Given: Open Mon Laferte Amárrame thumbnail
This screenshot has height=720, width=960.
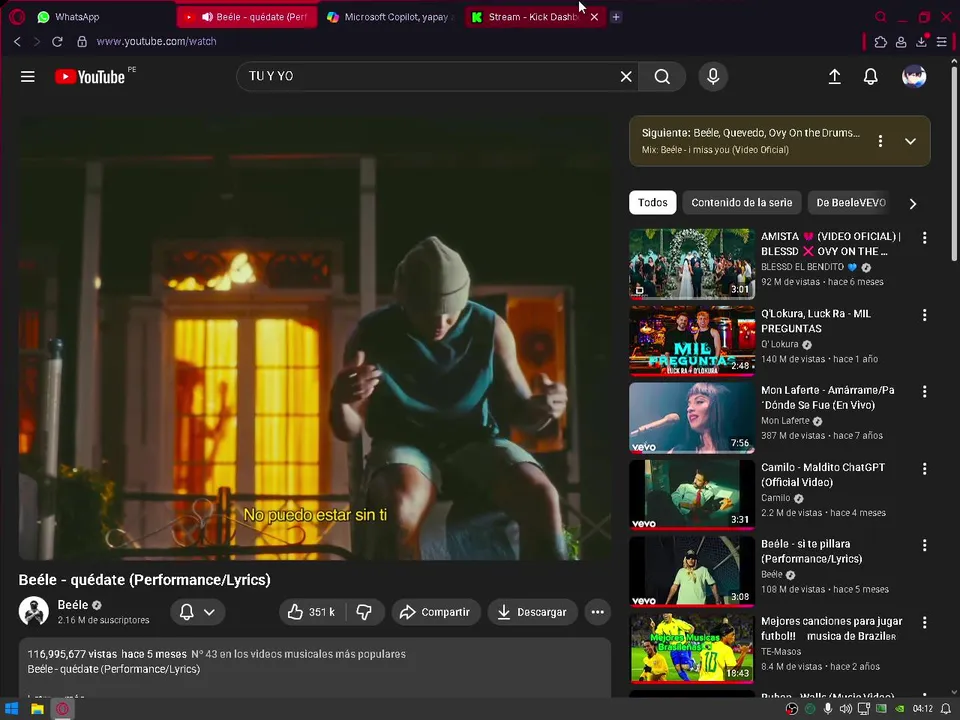Looking at the screenshot, I should [x=692, y=418].
